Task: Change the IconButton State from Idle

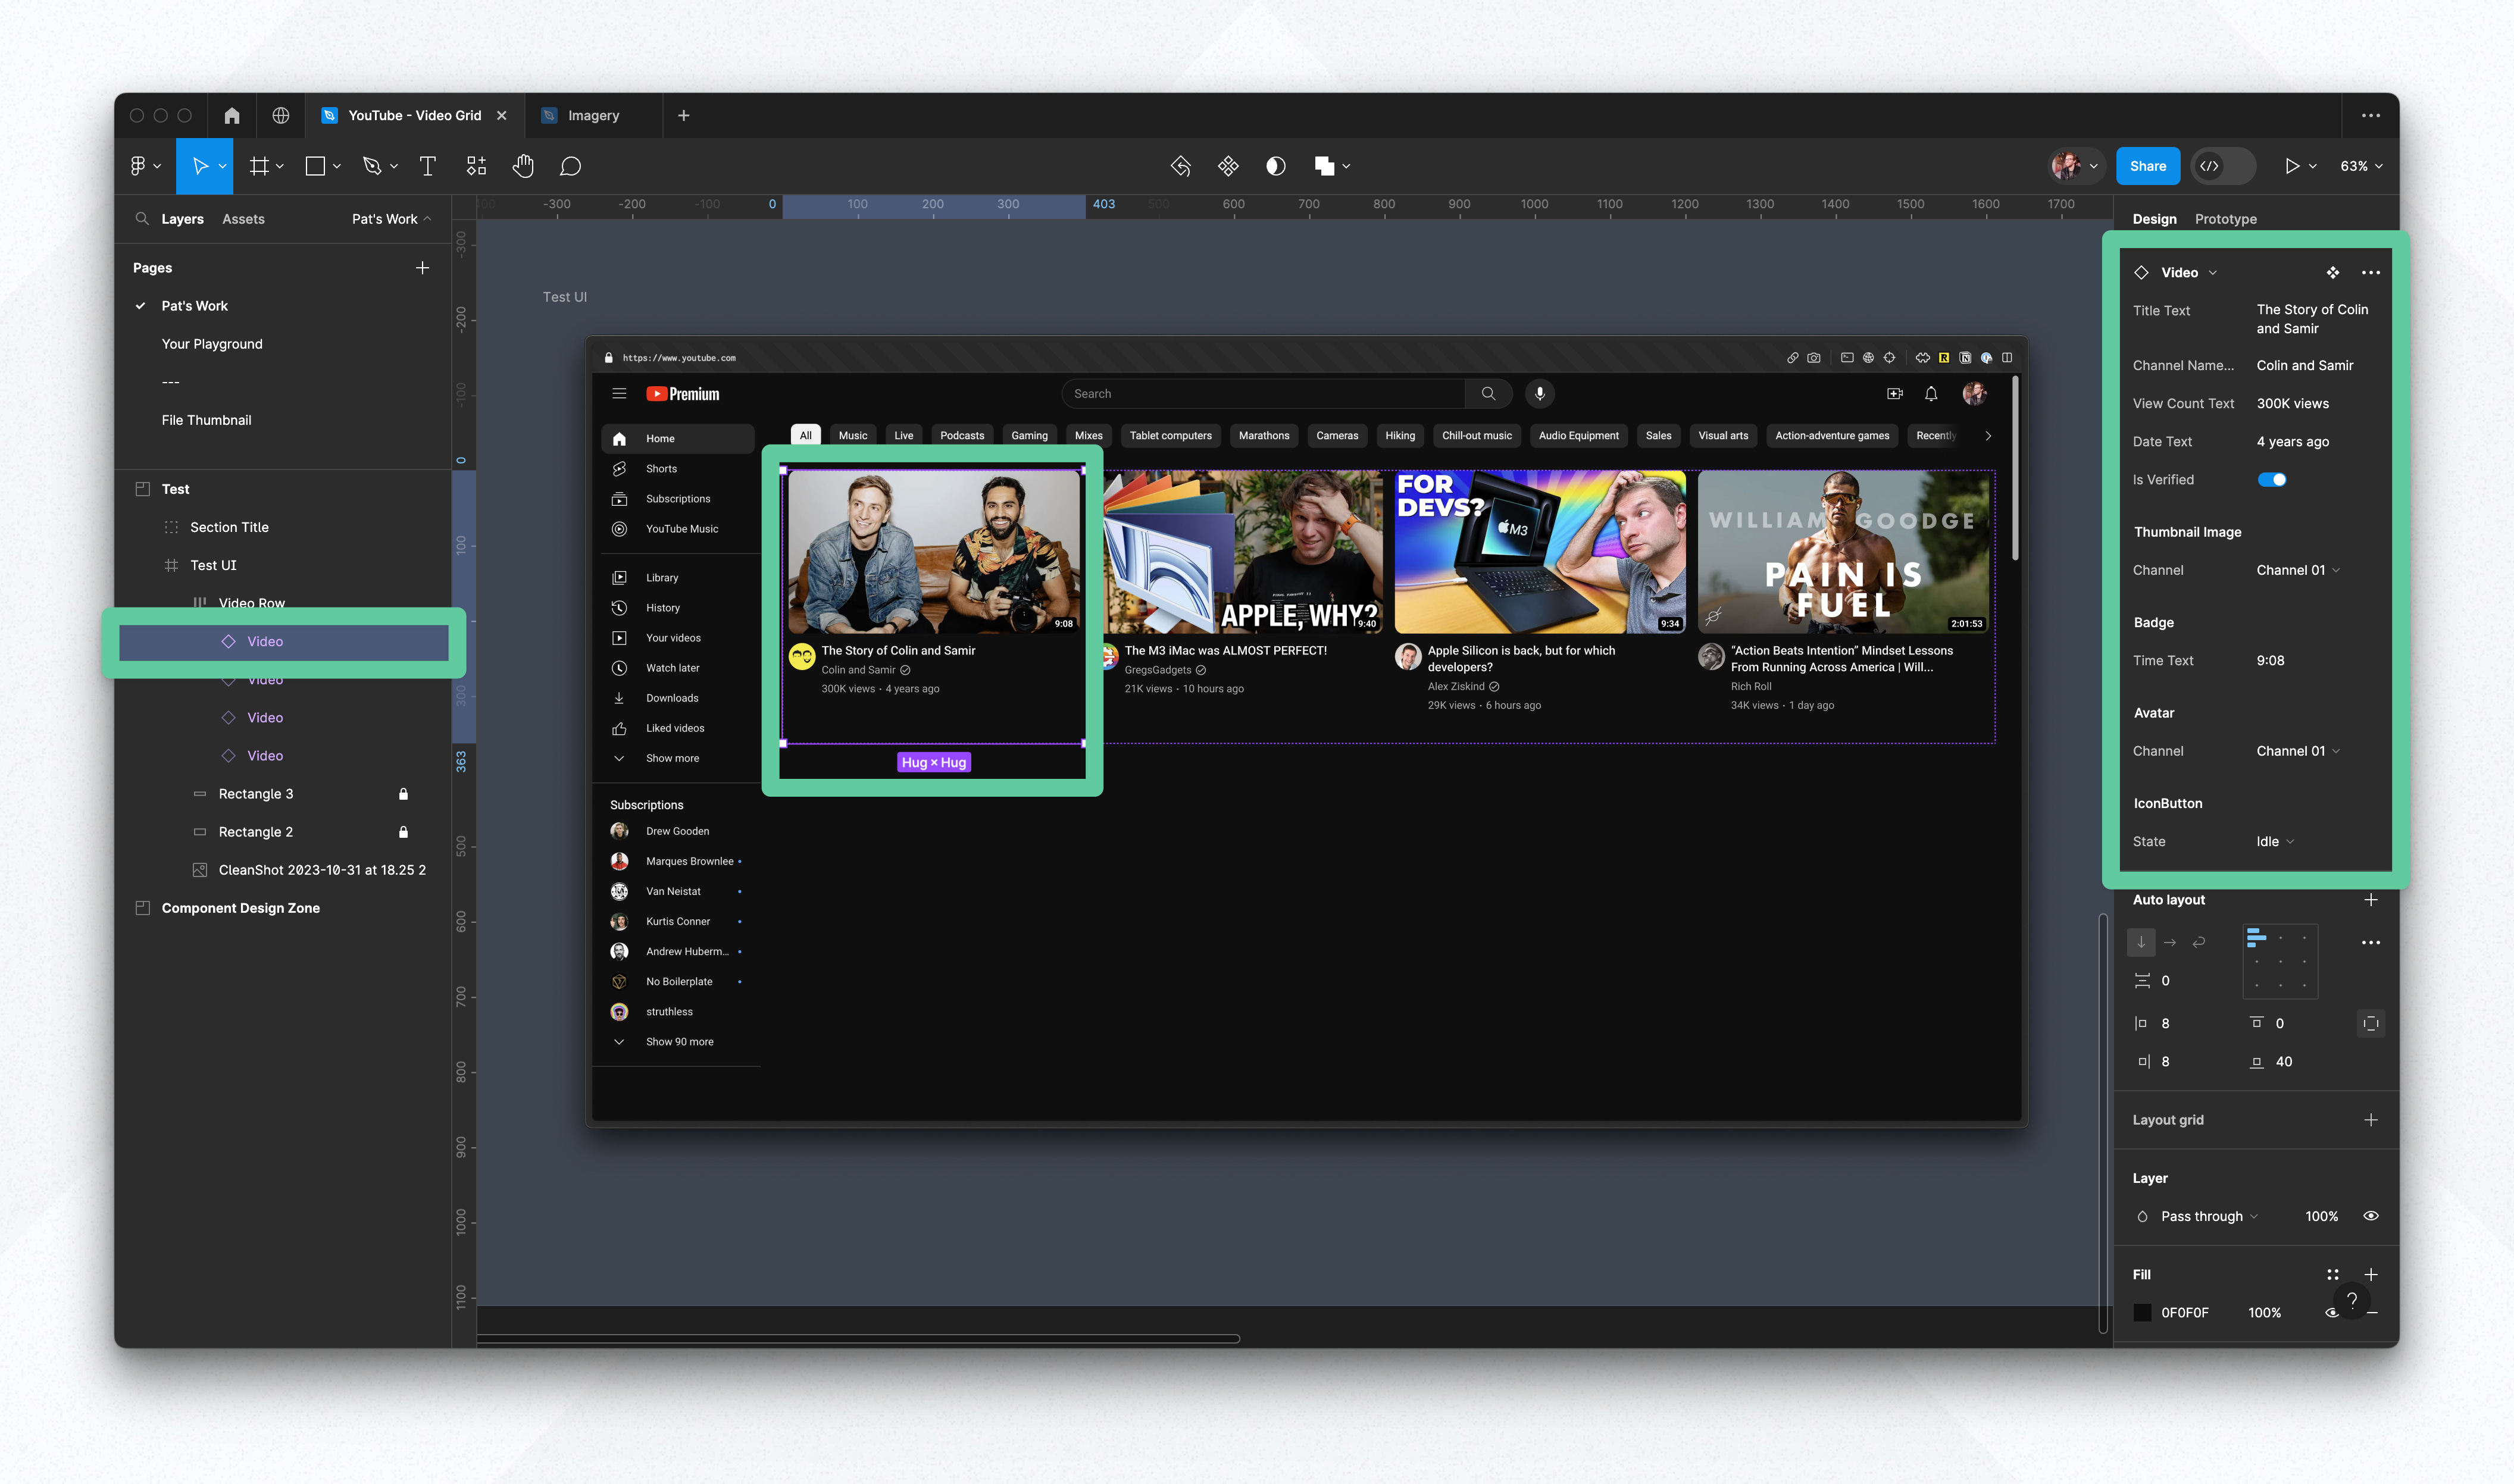Action: click(x=2274, y=841)
